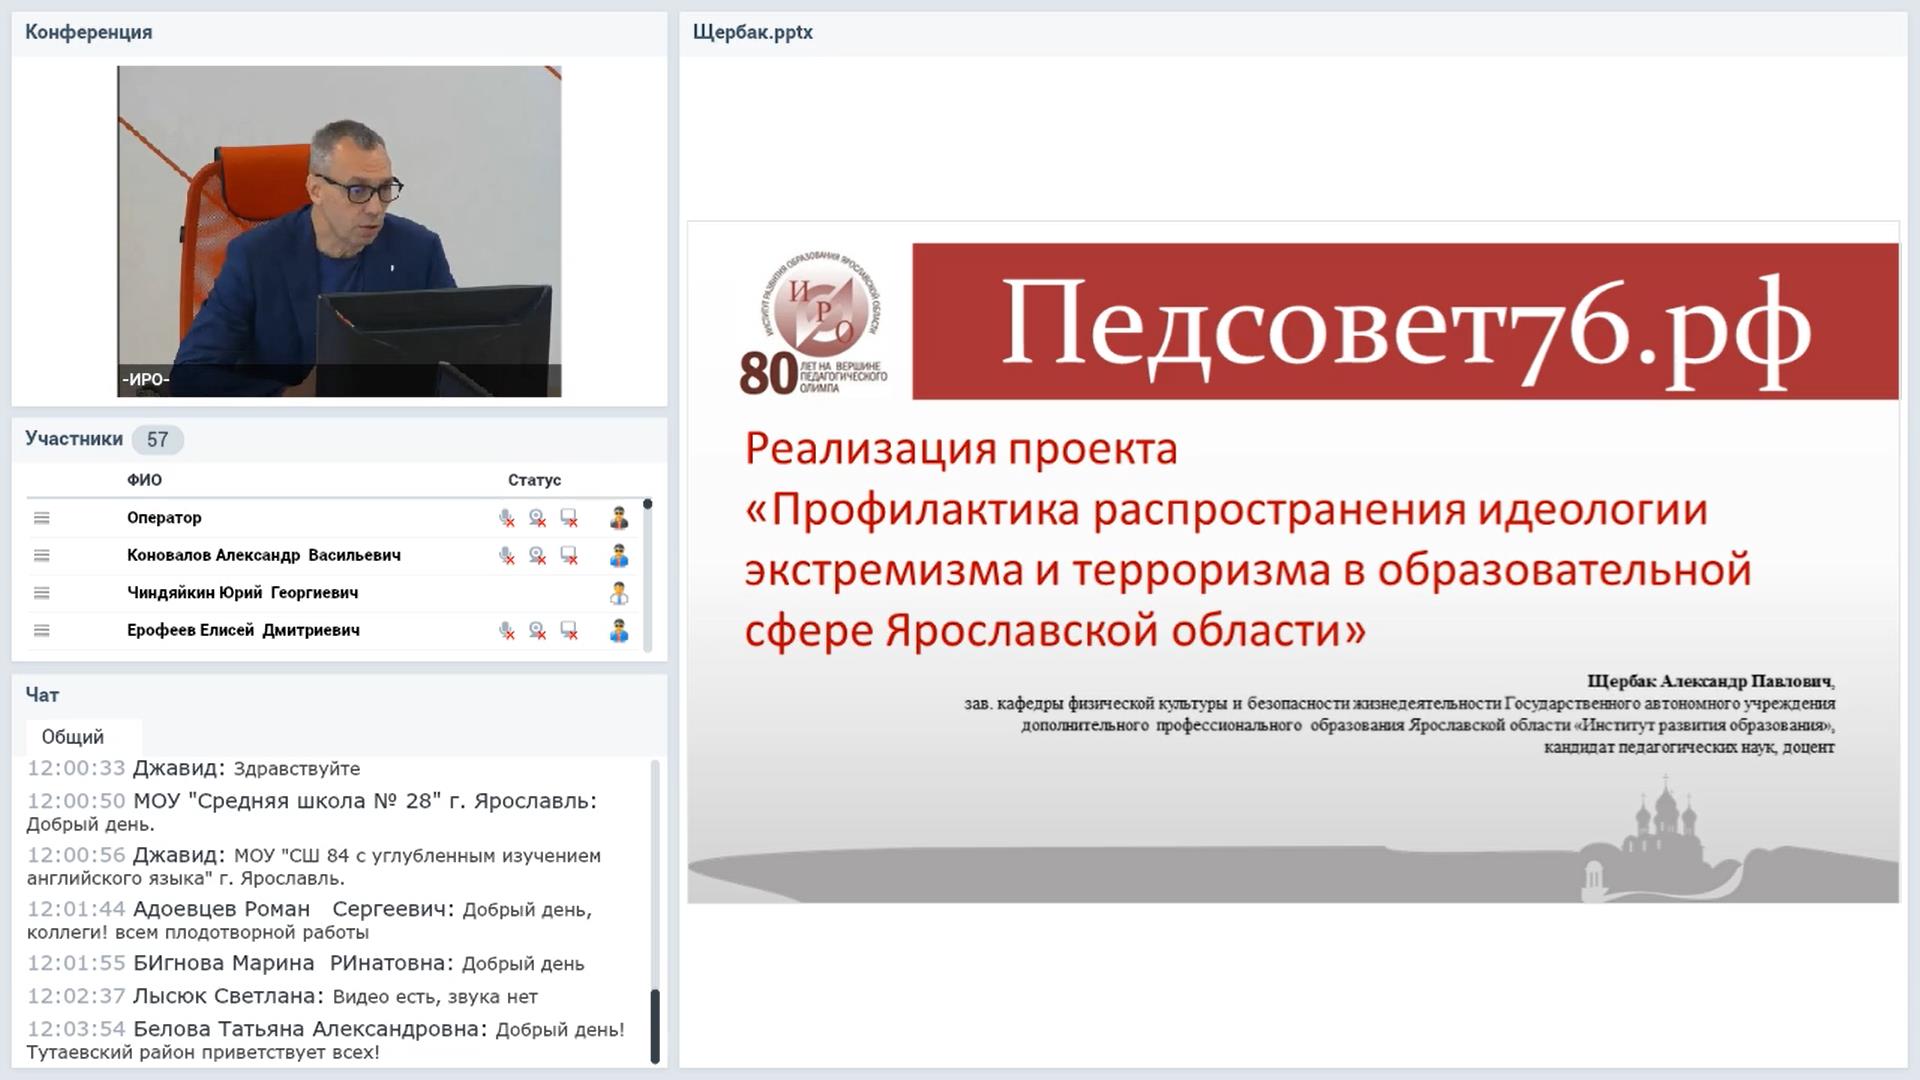Click muted microphone icon for Ерофеев Елисей Дмитриевич
The image size is (1920, 1080).
[x=507, y=630]
